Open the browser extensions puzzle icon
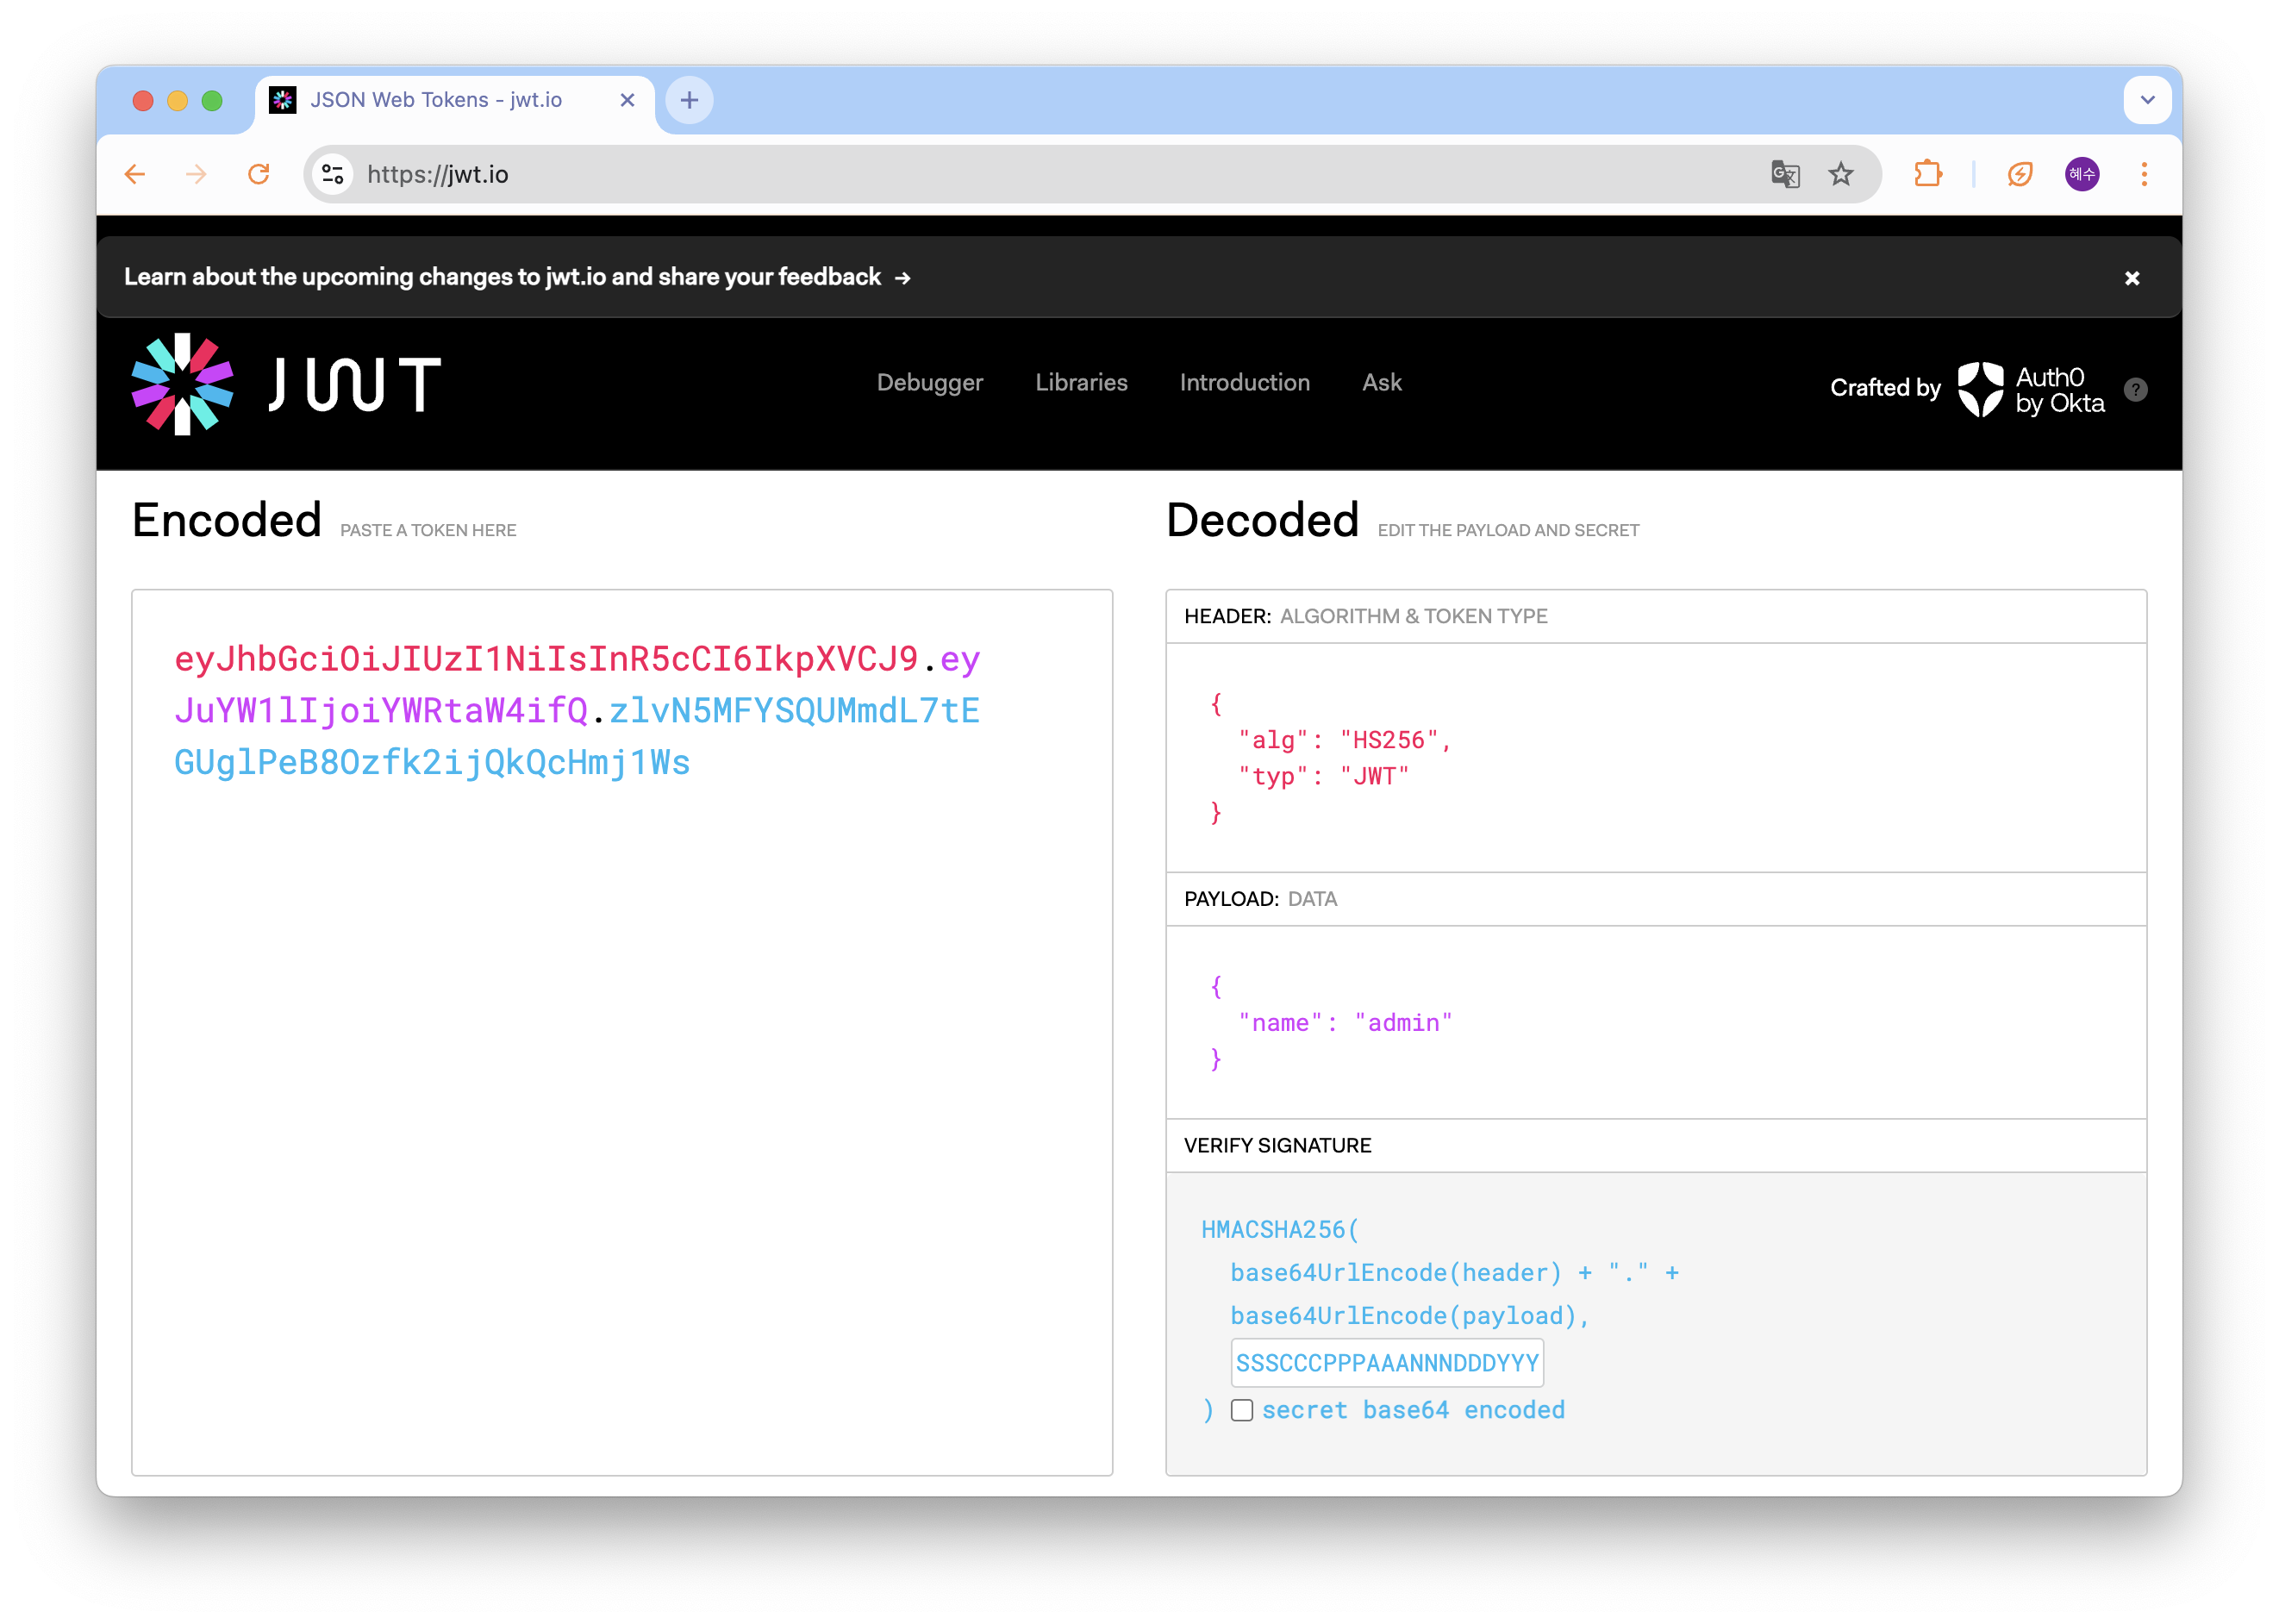The height and width of the screenshot is (1624, 2279). click(1928, 174)
